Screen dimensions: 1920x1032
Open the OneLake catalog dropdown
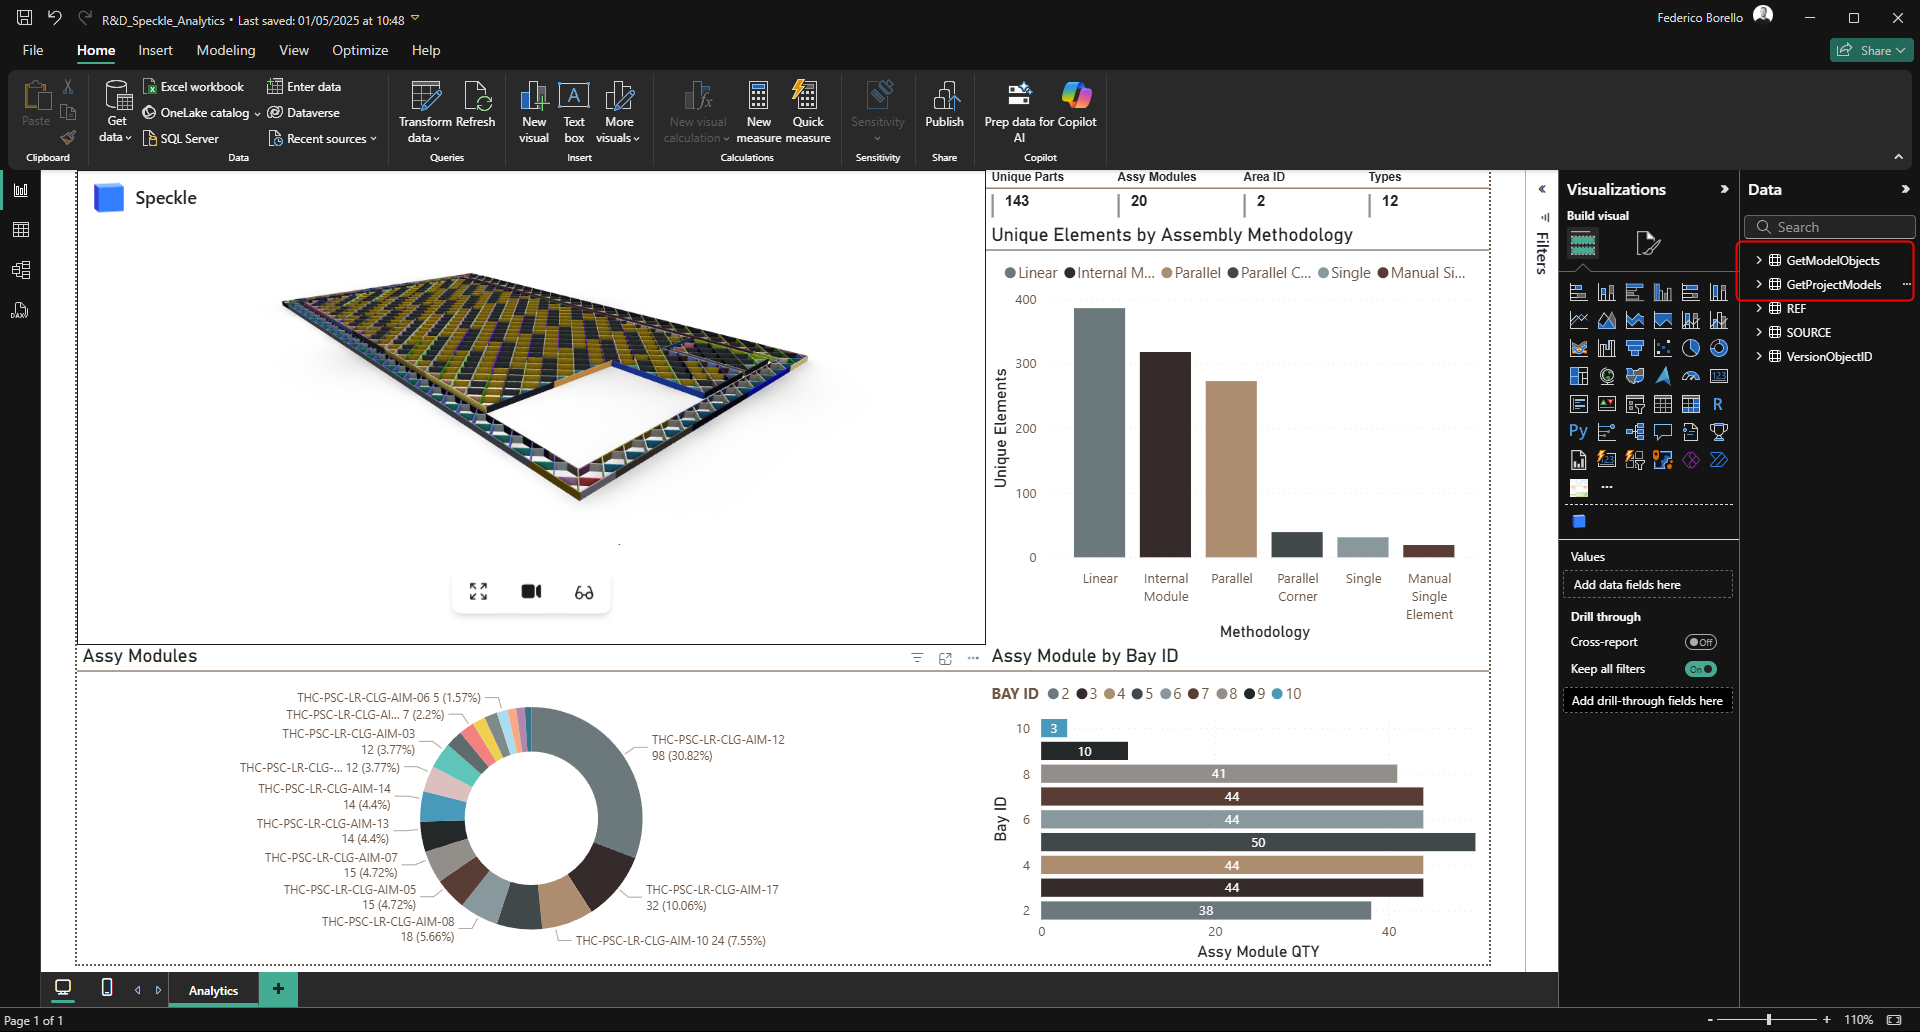201,113
